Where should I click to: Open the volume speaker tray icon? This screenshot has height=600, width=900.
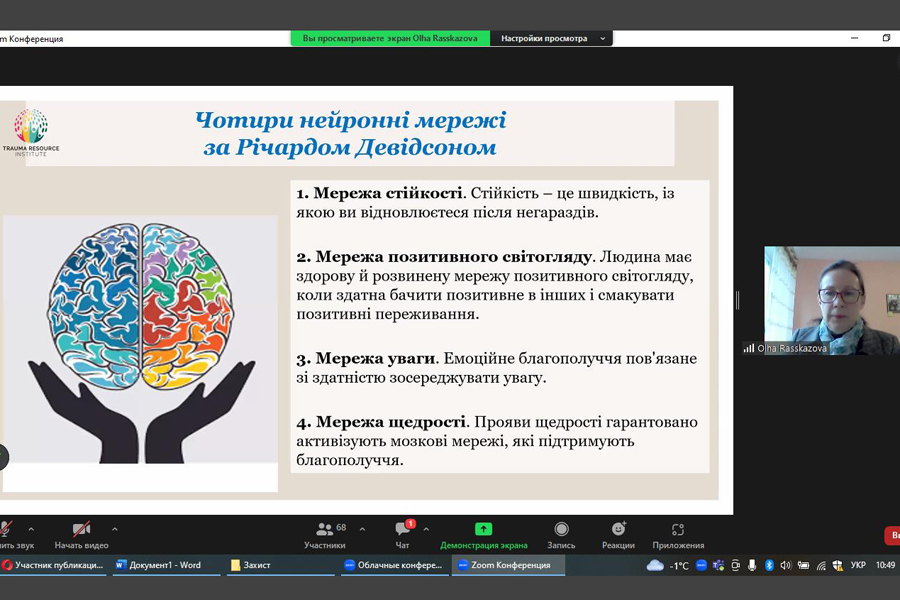tap(786, 566)
